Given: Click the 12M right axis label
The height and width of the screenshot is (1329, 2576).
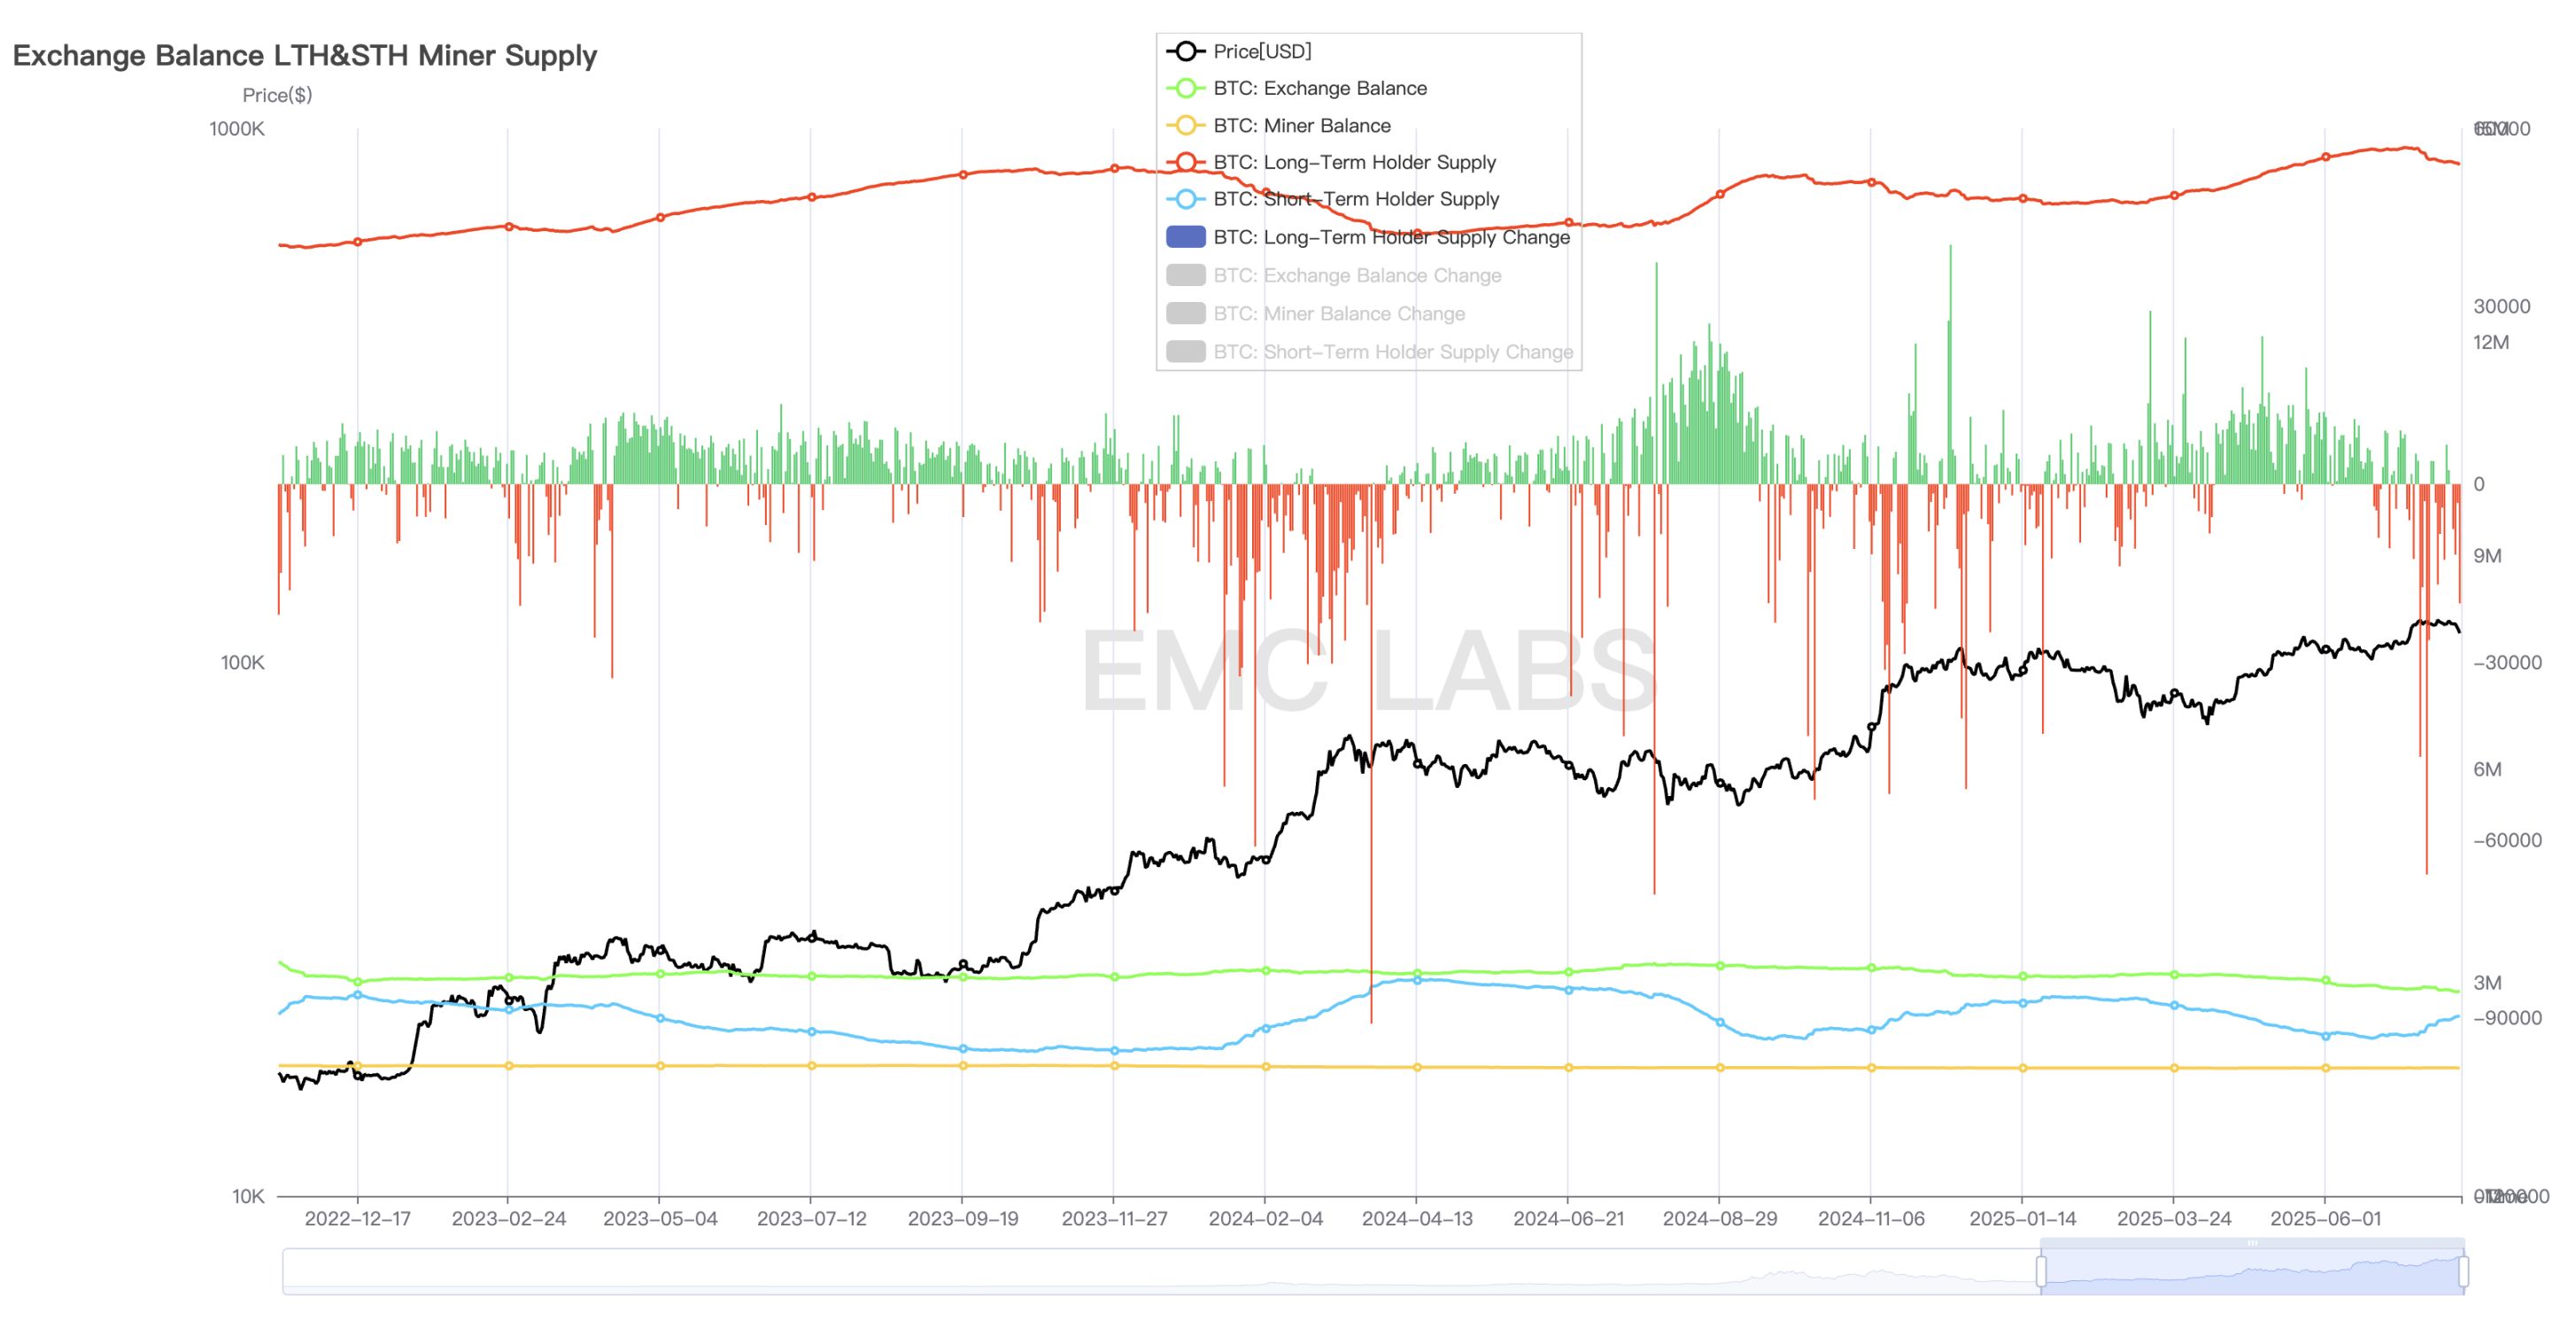Looking at the screenshot, I should [2491, 343].
